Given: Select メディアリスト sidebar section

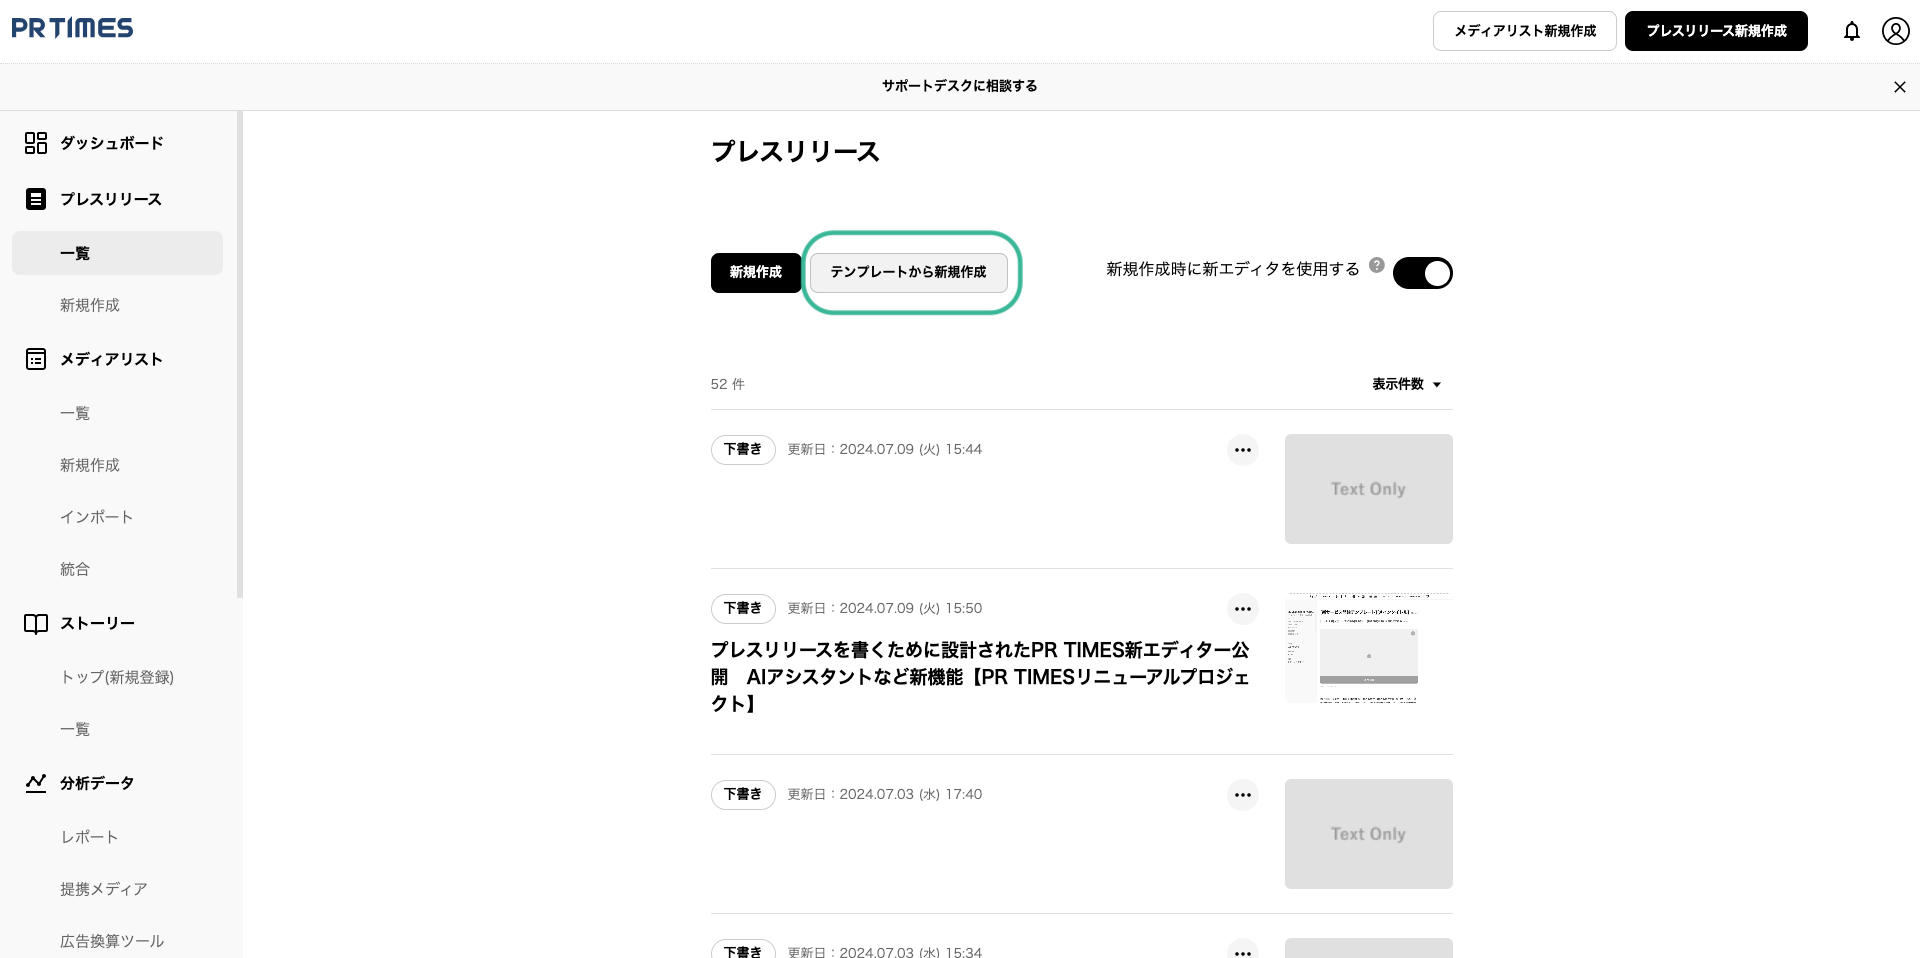Looking at the screenshot, I should point(111,359).
